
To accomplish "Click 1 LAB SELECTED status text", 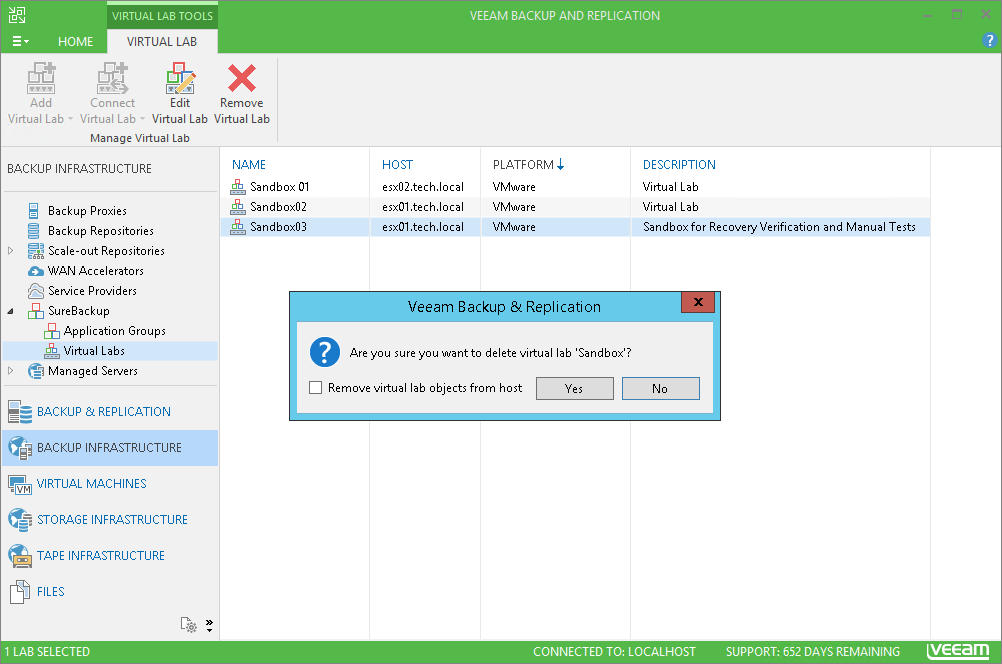I will pyautogui.click(x=47, y=652).
